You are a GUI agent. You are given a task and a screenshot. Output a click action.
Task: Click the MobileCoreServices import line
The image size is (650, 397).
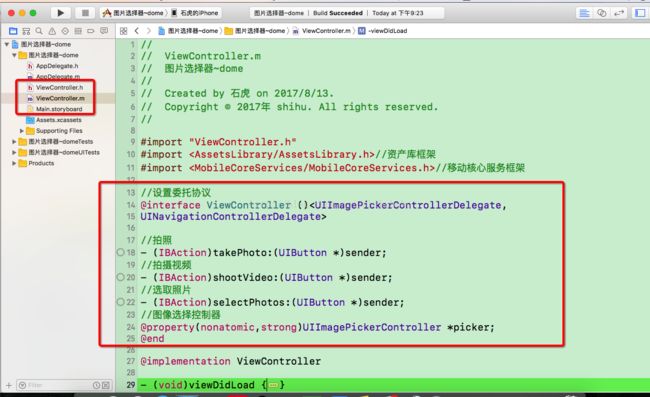click(x=333, y=168)
